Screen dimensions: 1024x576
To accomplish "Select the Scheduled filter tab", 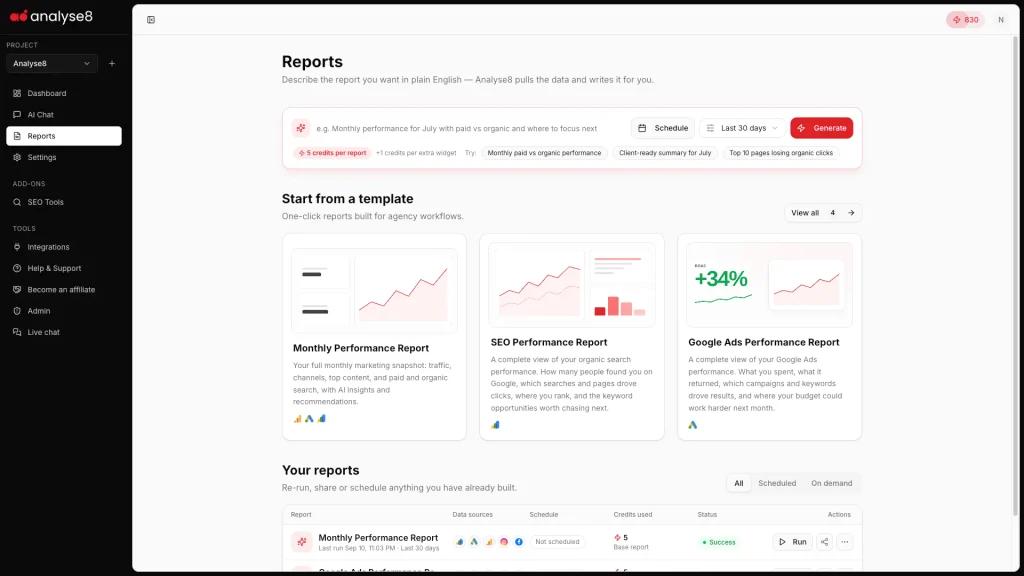I will pyautogui.click(x=777, y=483).
